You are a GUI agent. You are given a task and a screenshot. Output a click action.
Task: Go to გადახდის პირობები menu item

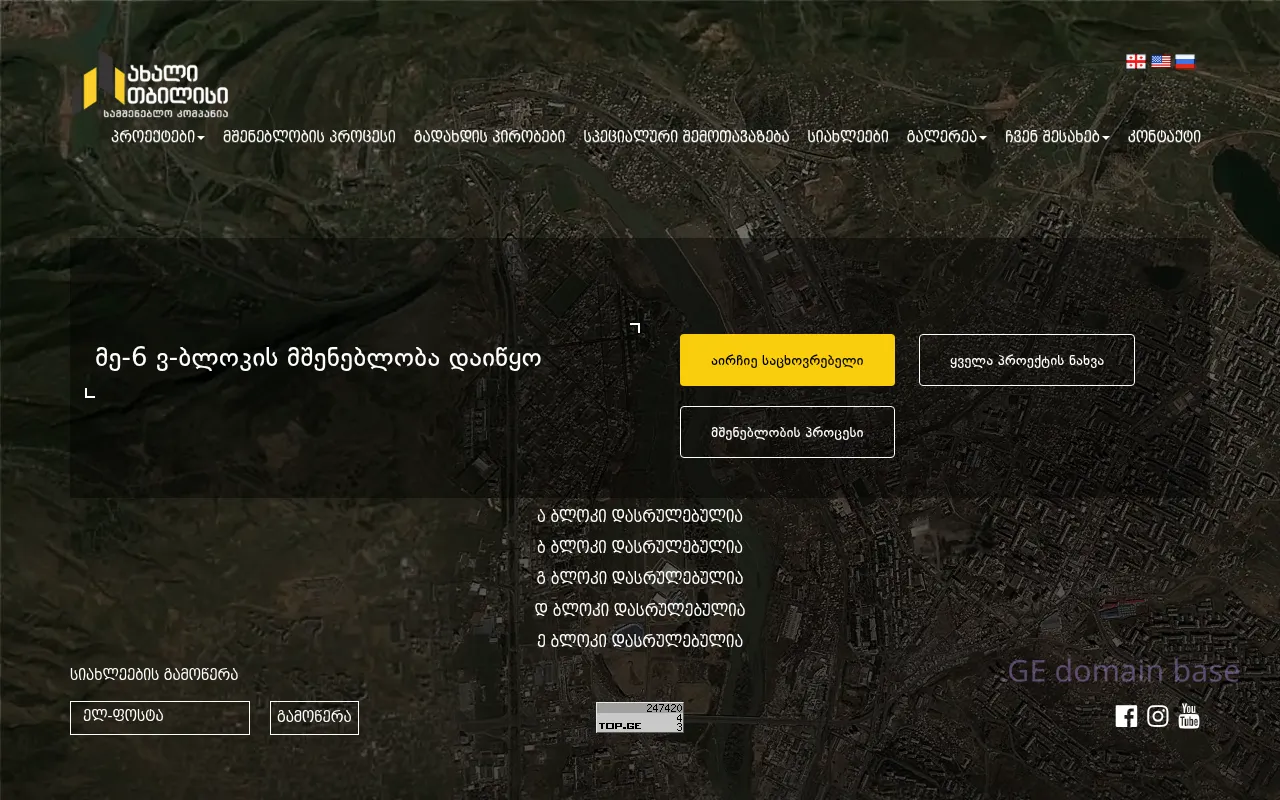pyautogui.click(x=489, y=137)
